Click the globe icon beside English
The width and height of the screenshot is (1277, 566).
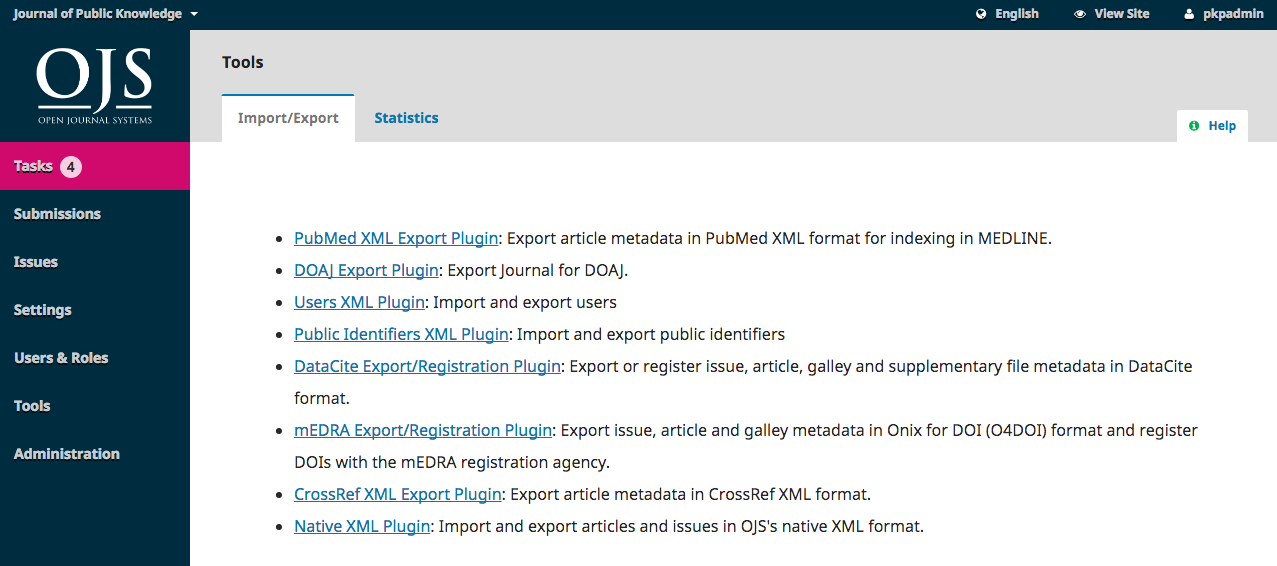981,14
